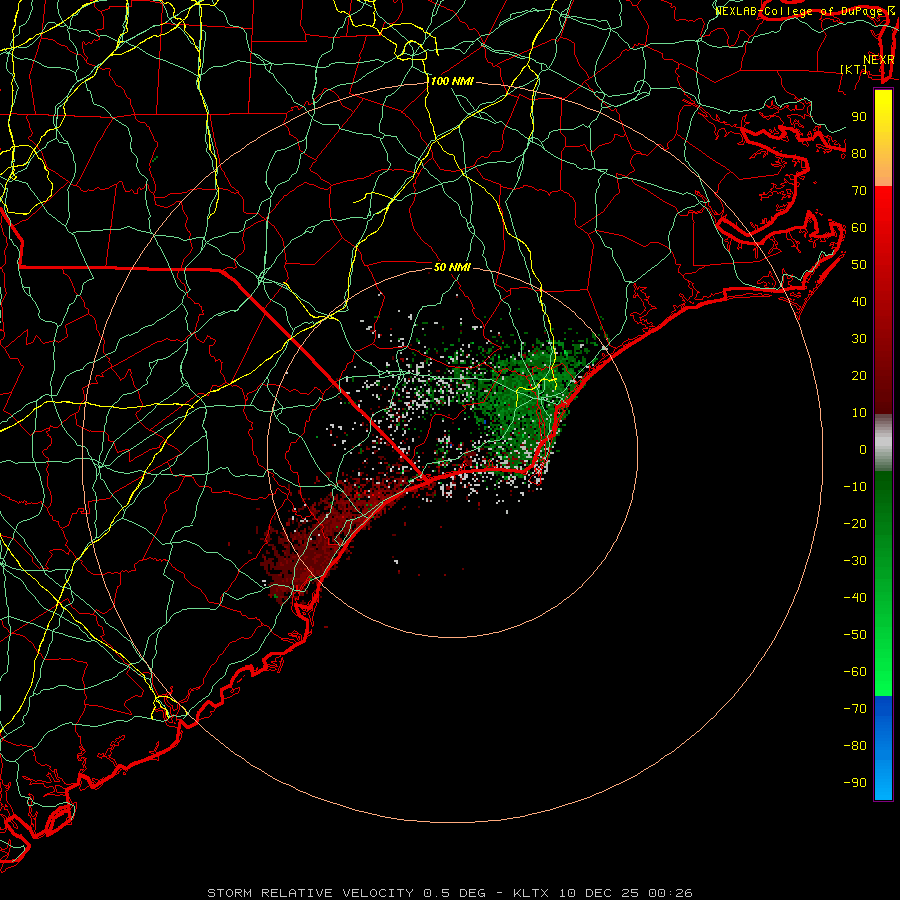The height and width of the screenshot is (900, 900).
Task: Select the -20 value on velocity scale
Action: [855, 523]
